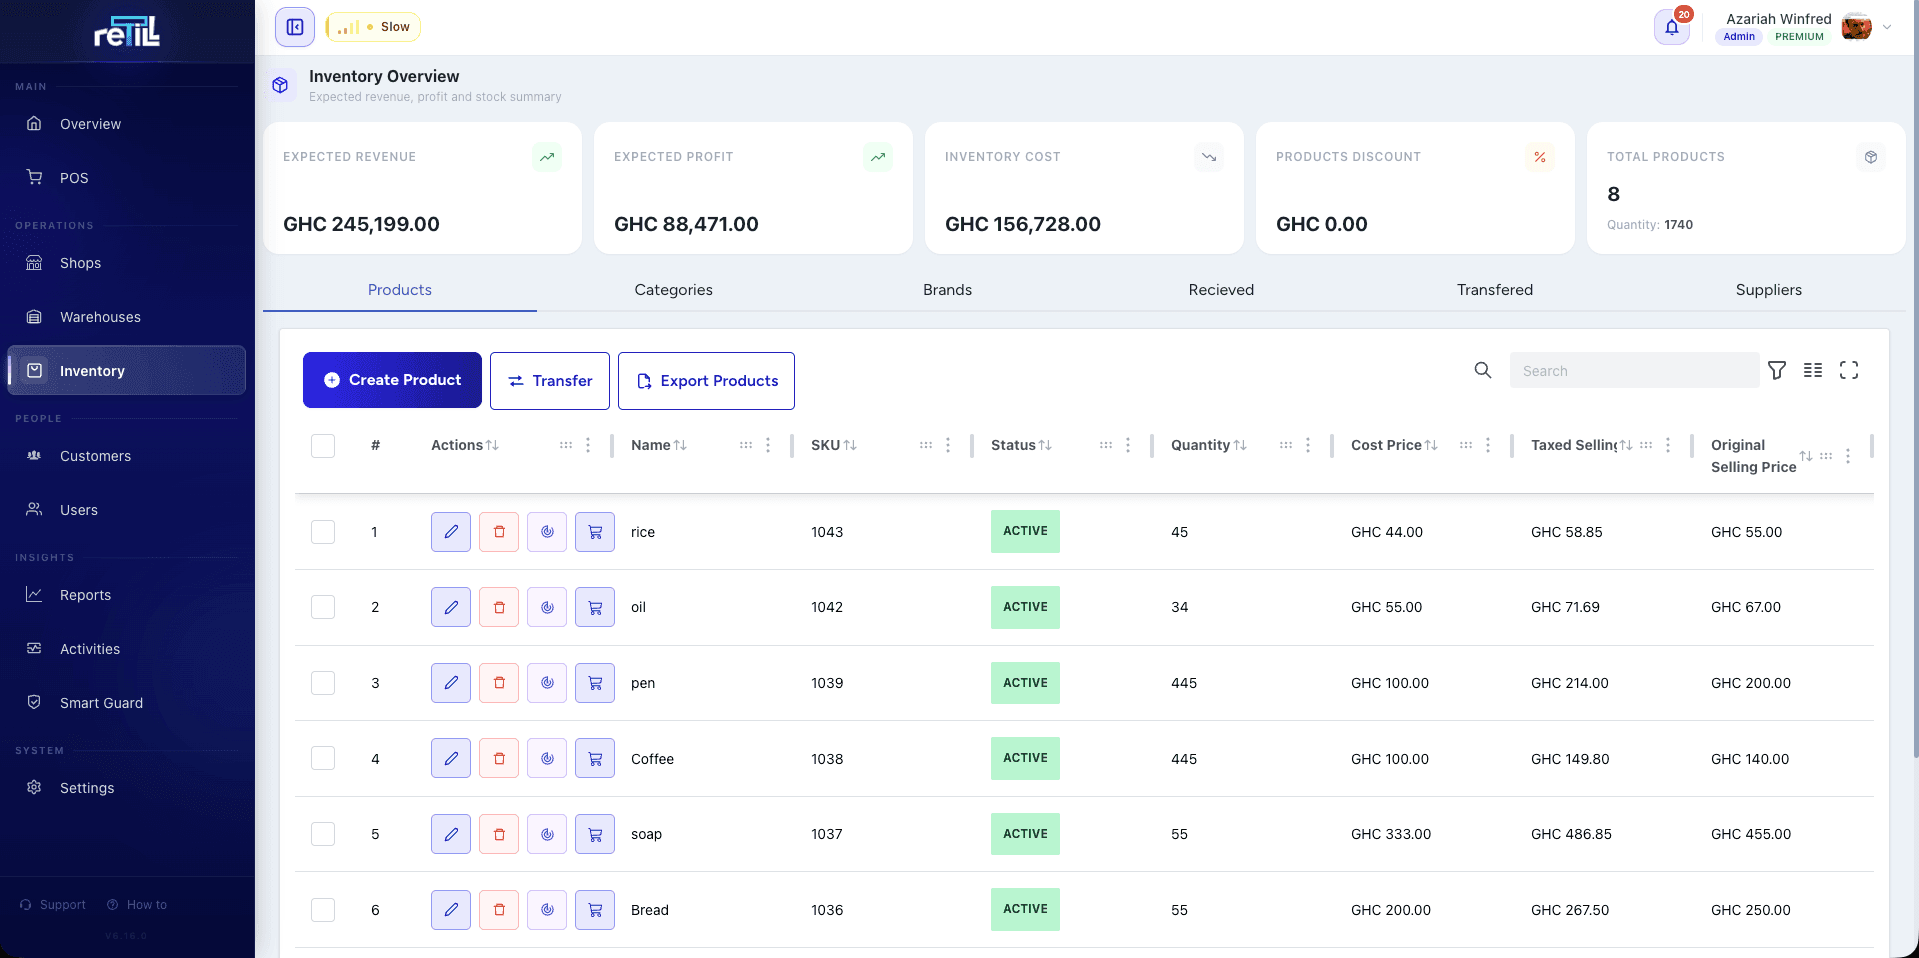The image size is (1919, 958).
Task: Switch to the Suppliers tab
Action: click(x=1769, y=290)
